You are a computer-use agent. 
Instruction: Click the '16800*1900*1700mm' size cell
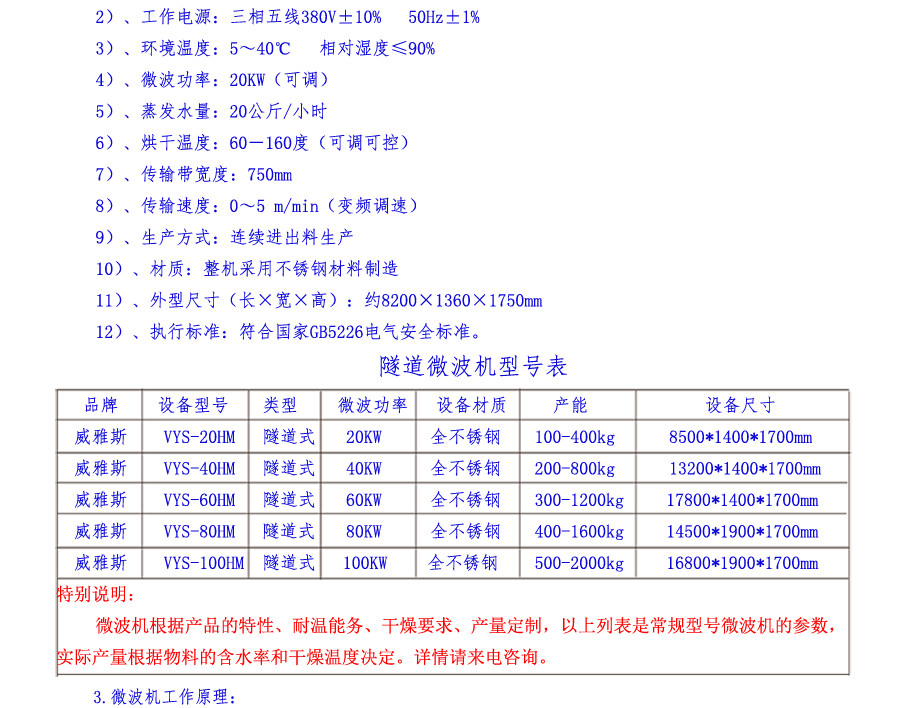(742, 563)
